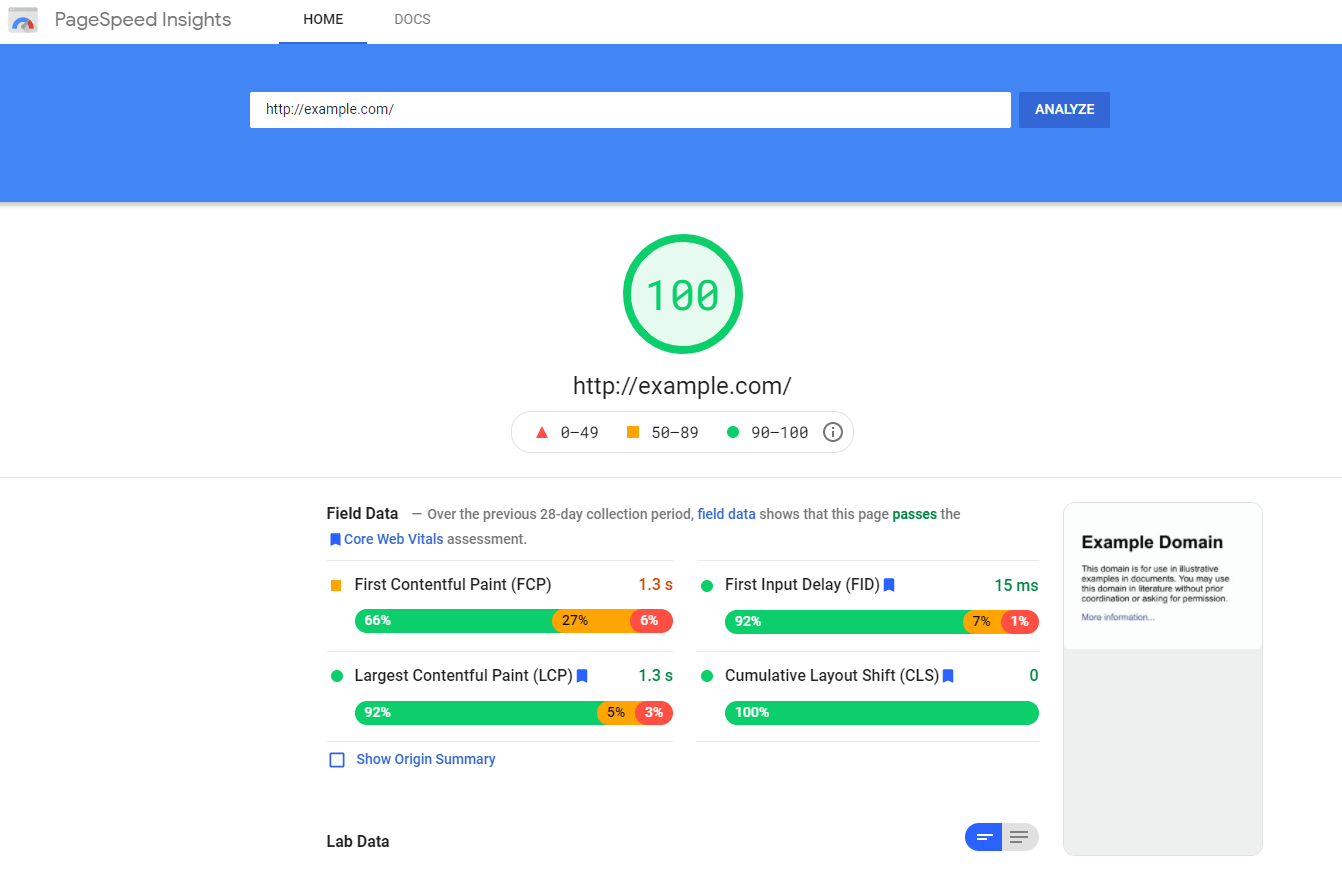Click the bookmark icon next to Core Web Vitals
Image resolution: width=1342 pixels, height=877 pixels.
[336, 539]
